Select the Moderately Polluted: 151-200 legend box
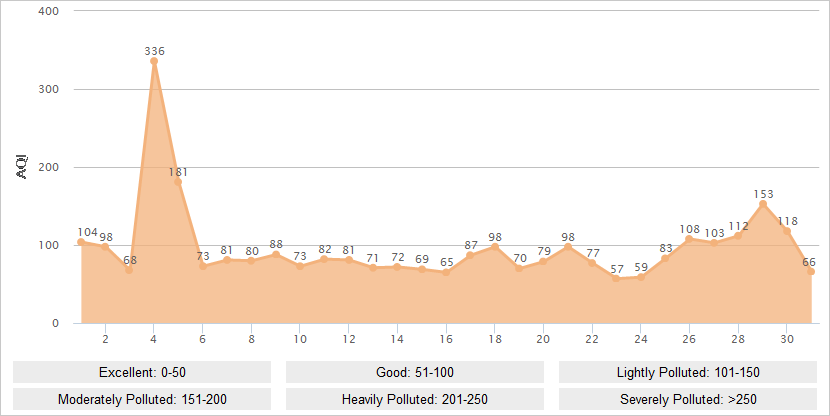This screenshot has width=830, height=416. 142,399
